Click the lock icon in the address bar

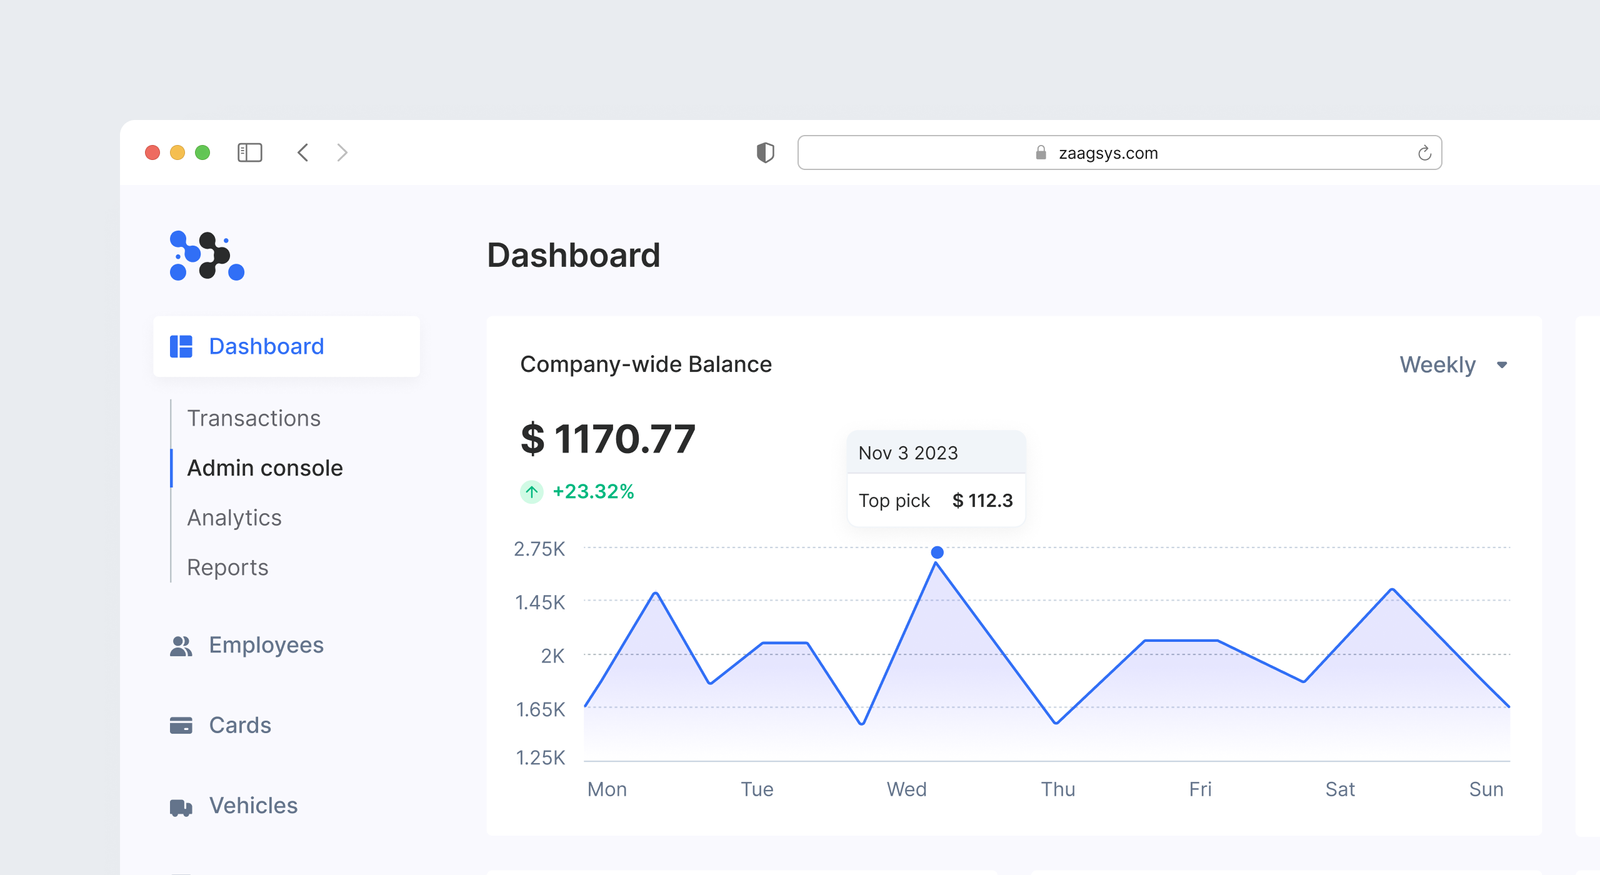[1041, 153]
